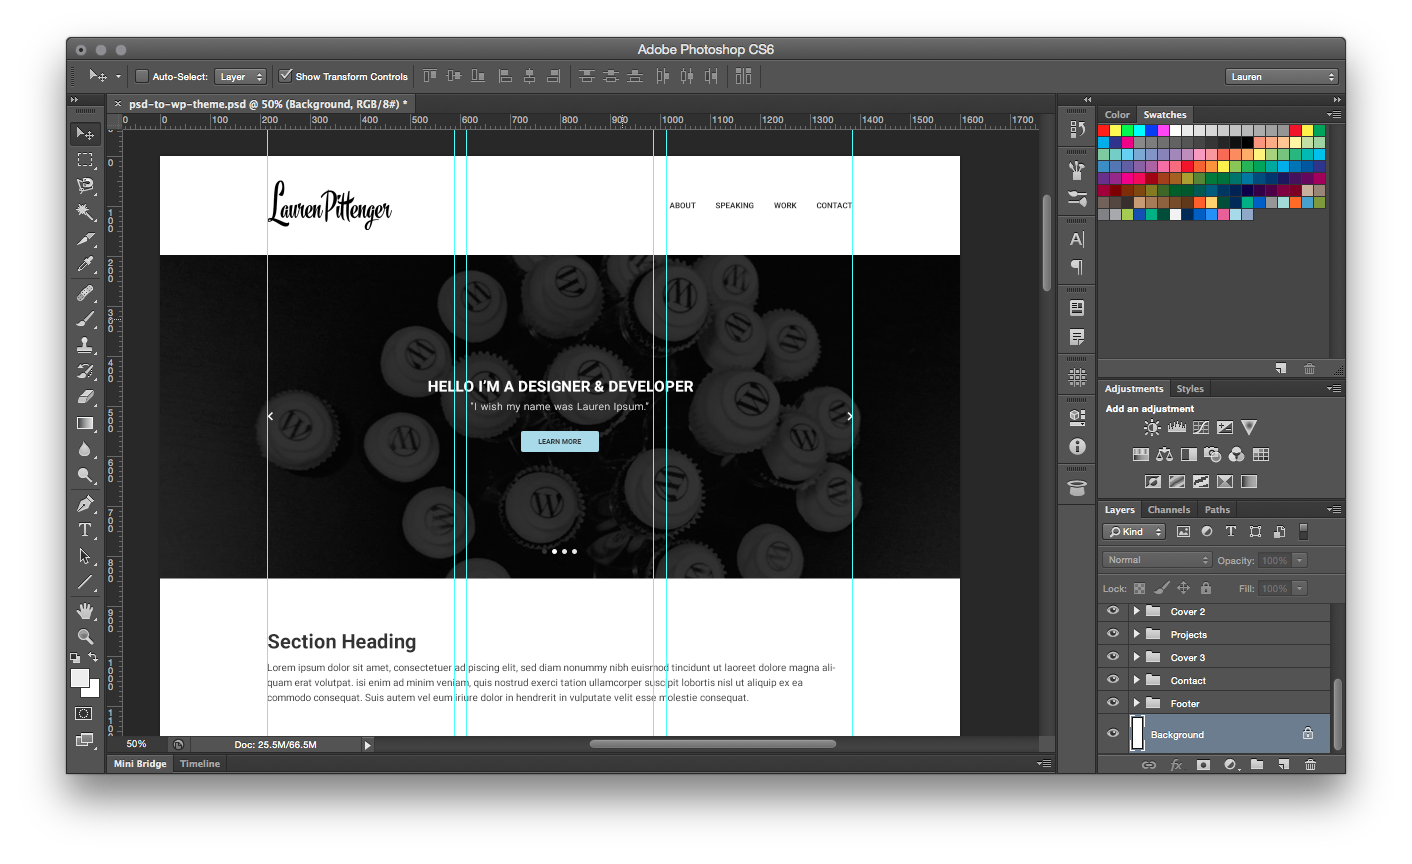Select the Crop tool

pos(85,239)
